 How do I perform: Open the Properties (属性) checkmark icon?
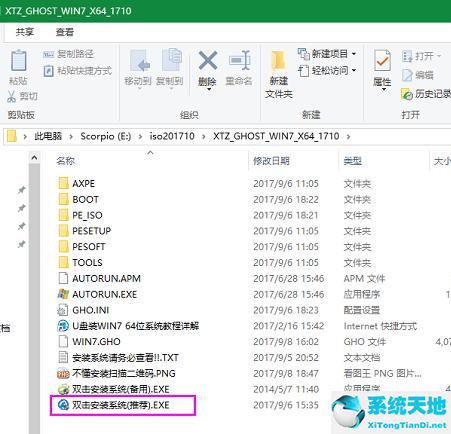tap(382, 60)
